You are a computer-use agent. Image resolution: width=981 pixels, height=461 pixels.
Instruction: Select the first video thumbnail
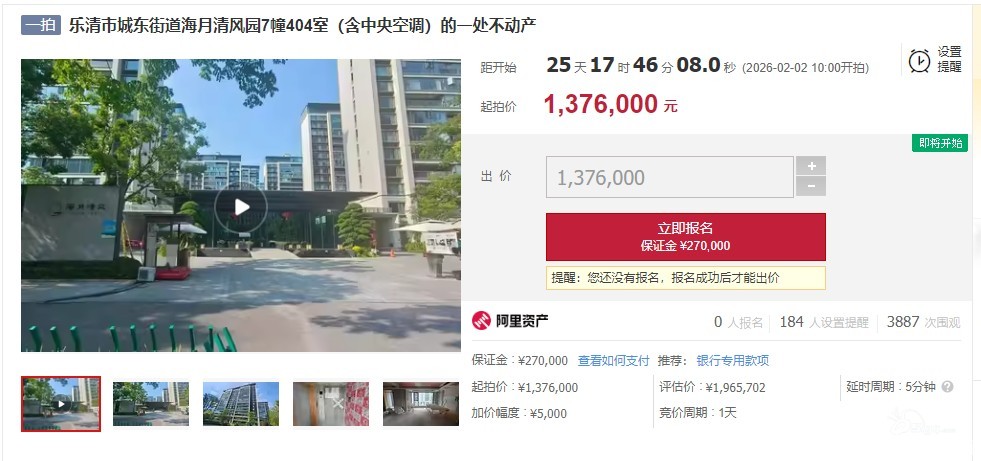61,404
